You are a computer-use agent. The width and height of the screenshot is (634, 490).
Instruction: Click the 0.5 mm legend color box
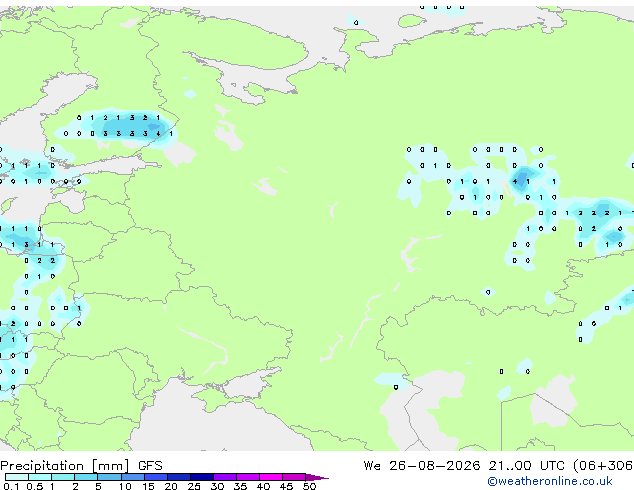[x=40, y=477]
